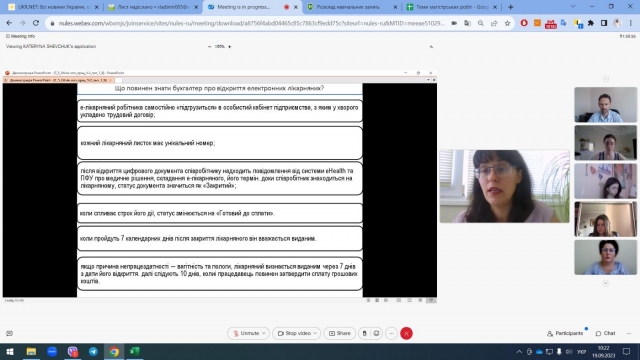
Task: Open Telegram from the taskbar
Action: click(x=93, y=351)
